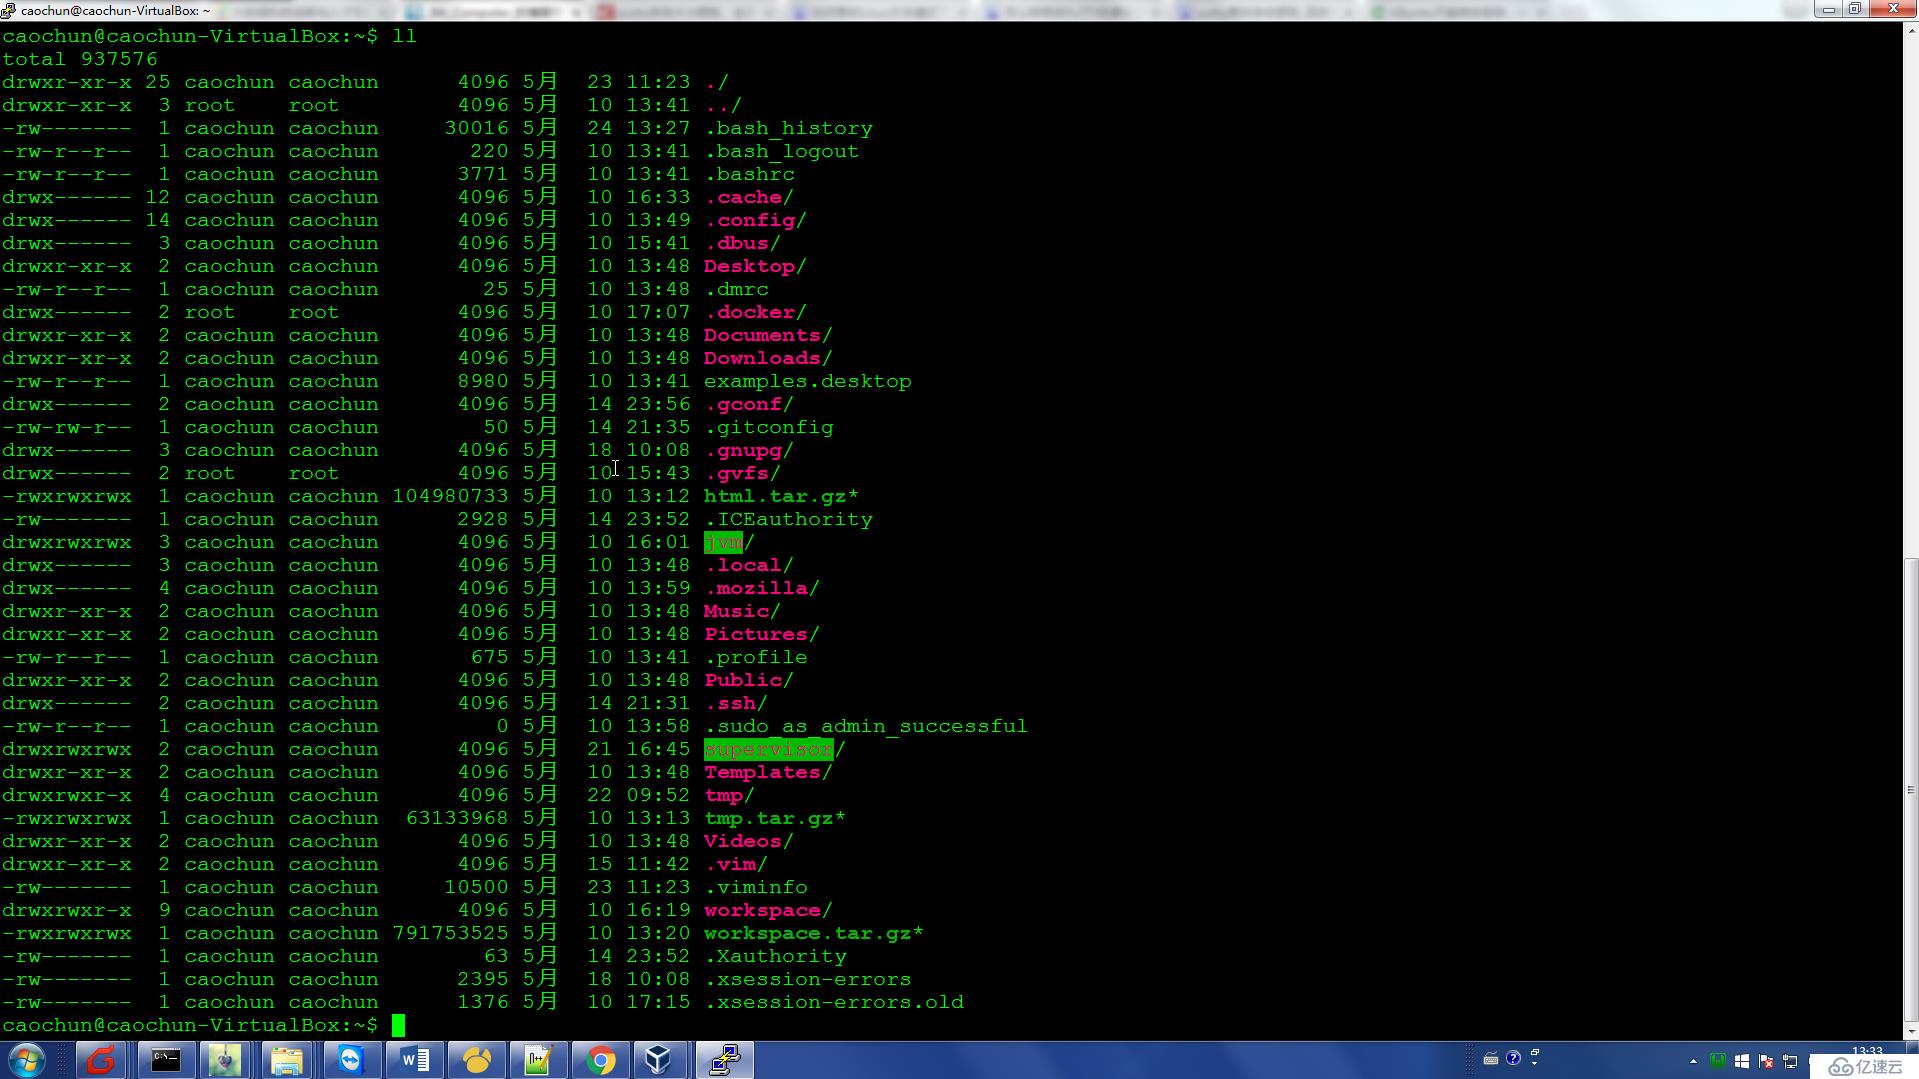Click the 'Documents/' directory name
This screenshot has width=1919, height=1079.
(768, 335)
